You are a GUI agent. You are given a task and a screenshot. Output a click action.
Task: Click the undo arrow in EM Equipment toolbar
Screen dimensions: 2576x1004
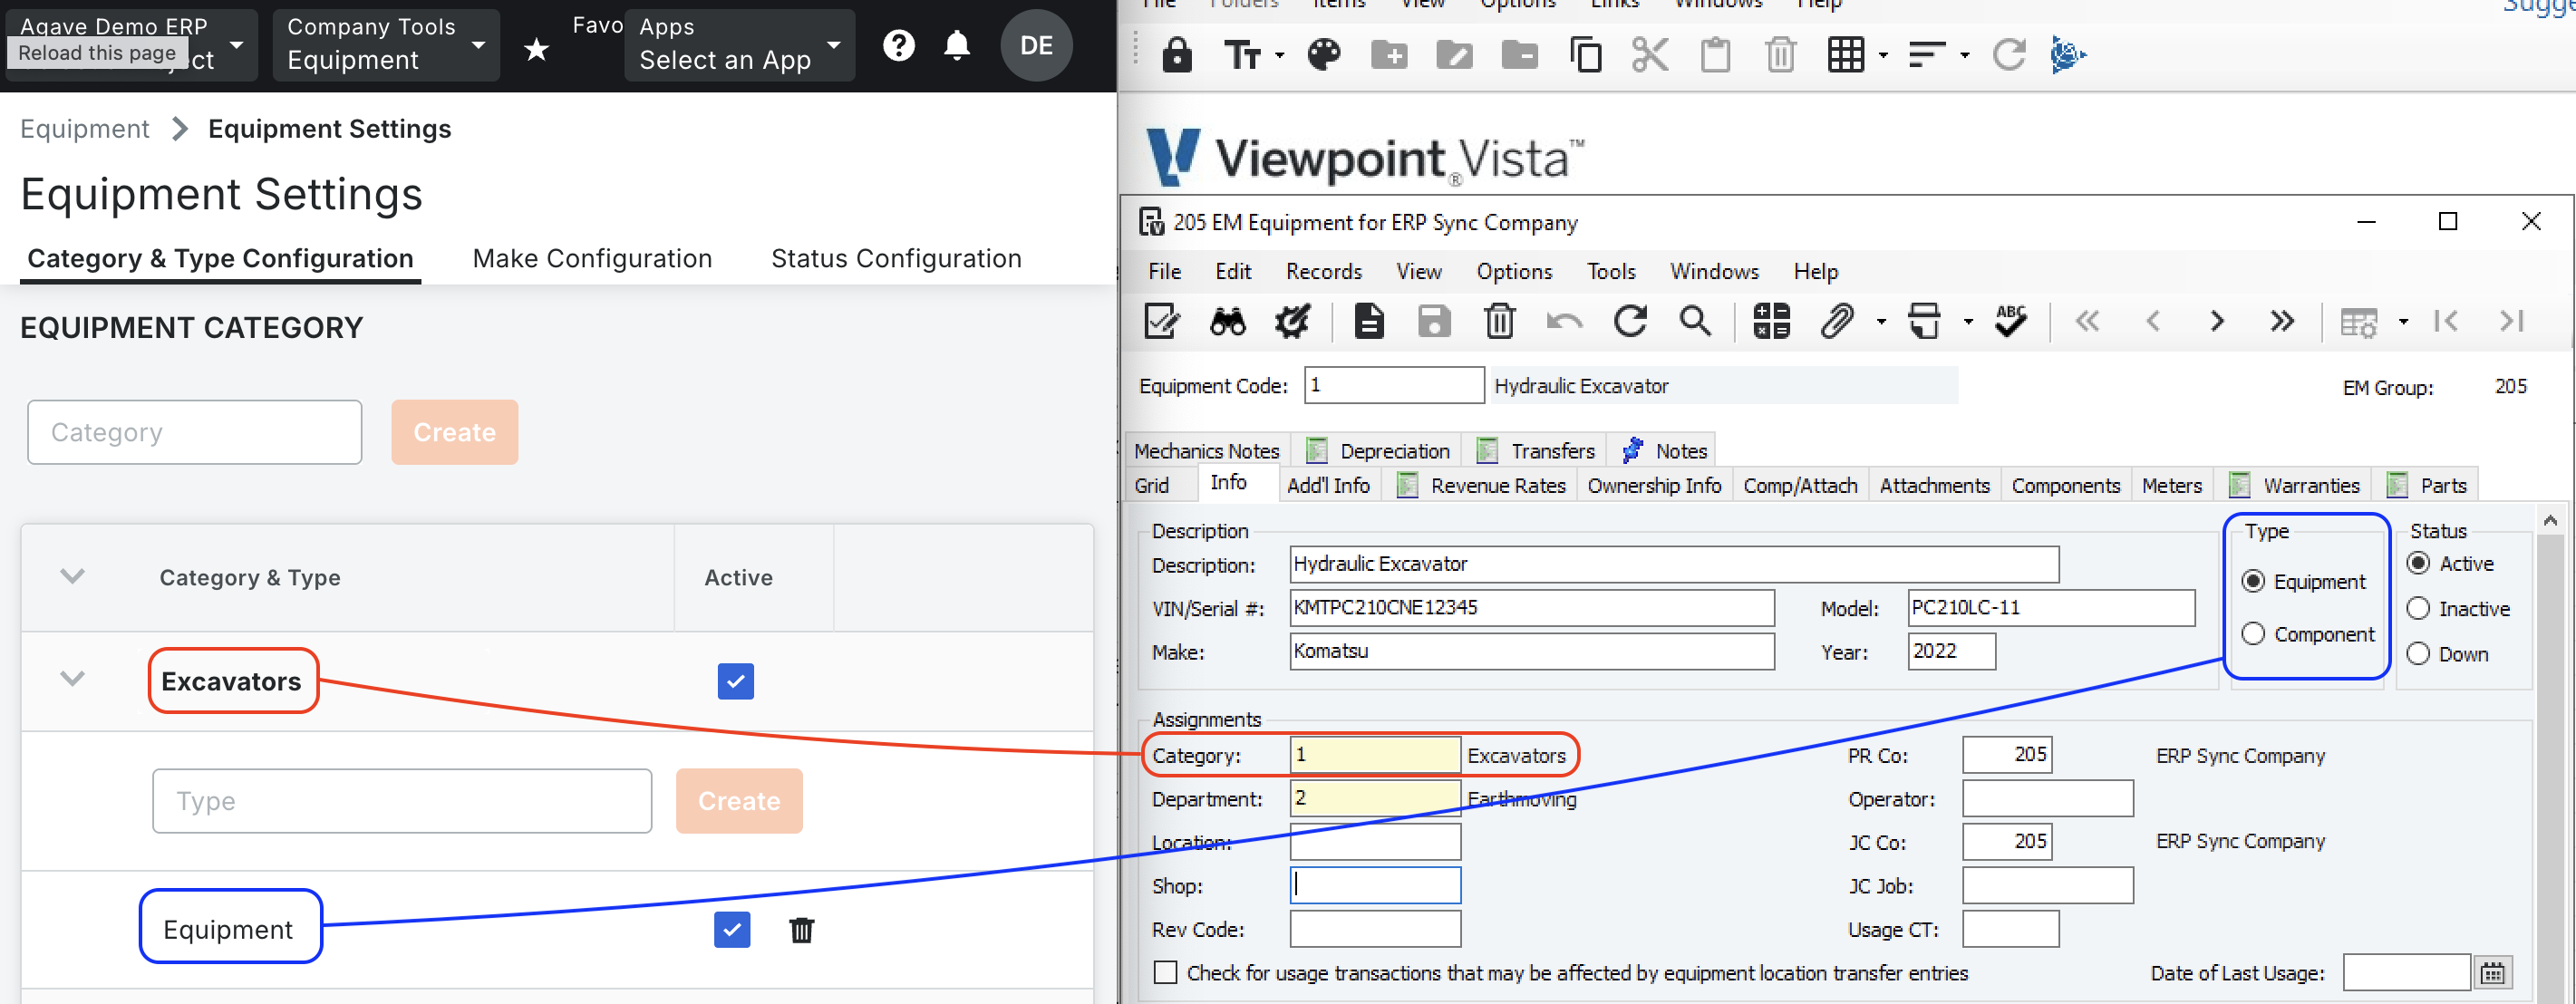coord(1564,322)
